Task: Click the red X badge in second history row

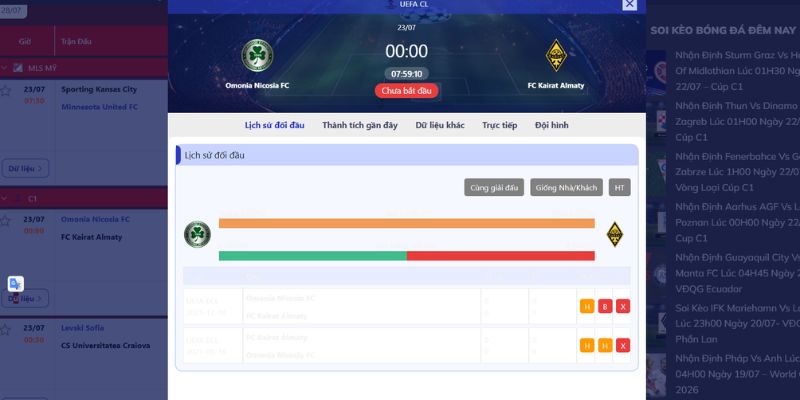Action: pyautogui.click(x=623, y=345)
